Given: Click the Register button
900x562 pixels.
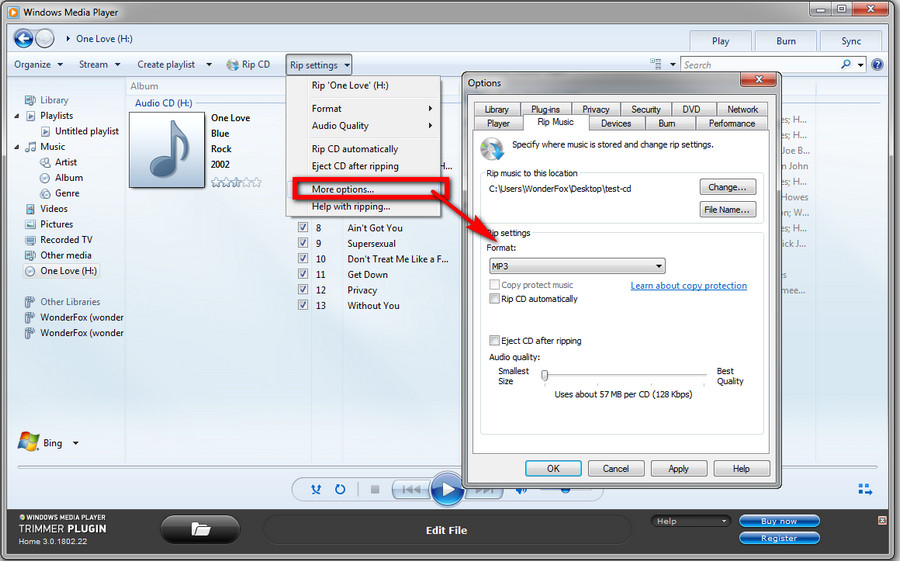Looking at the screenshot, I should pos(779,538).
